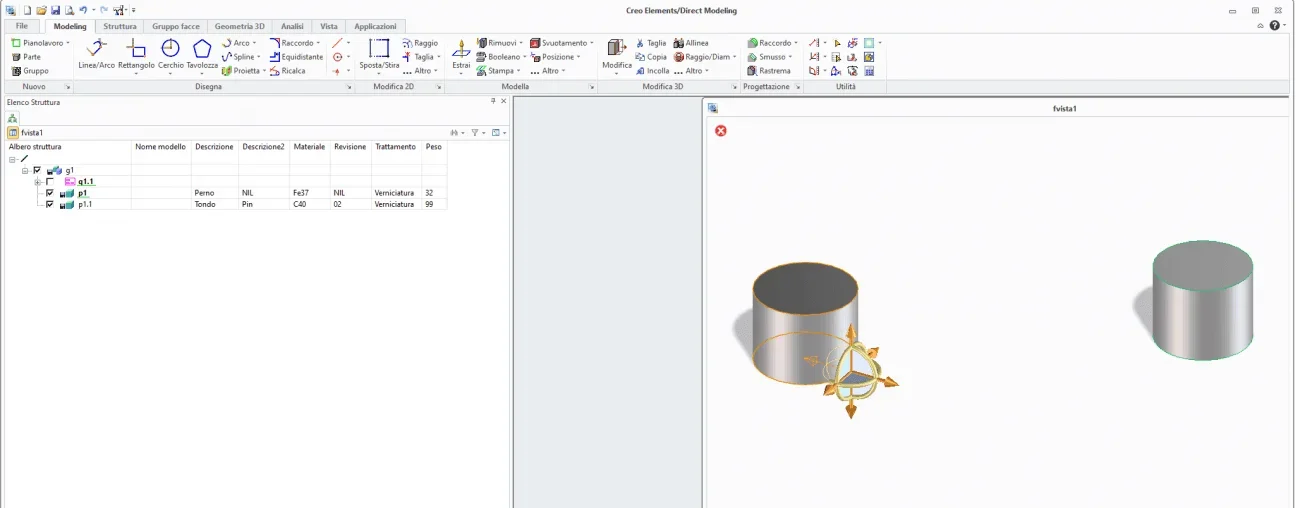Select the Linea/Arco drawing tool
The height and width of the screenshot is (508, 1300).
[97, 54]
